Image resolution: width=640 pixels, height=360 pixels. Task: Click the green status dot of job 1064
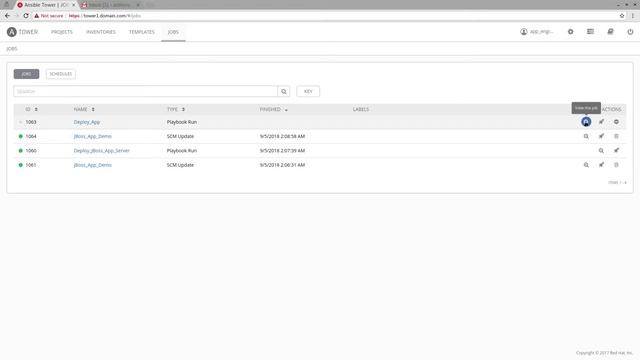[20, 136]
